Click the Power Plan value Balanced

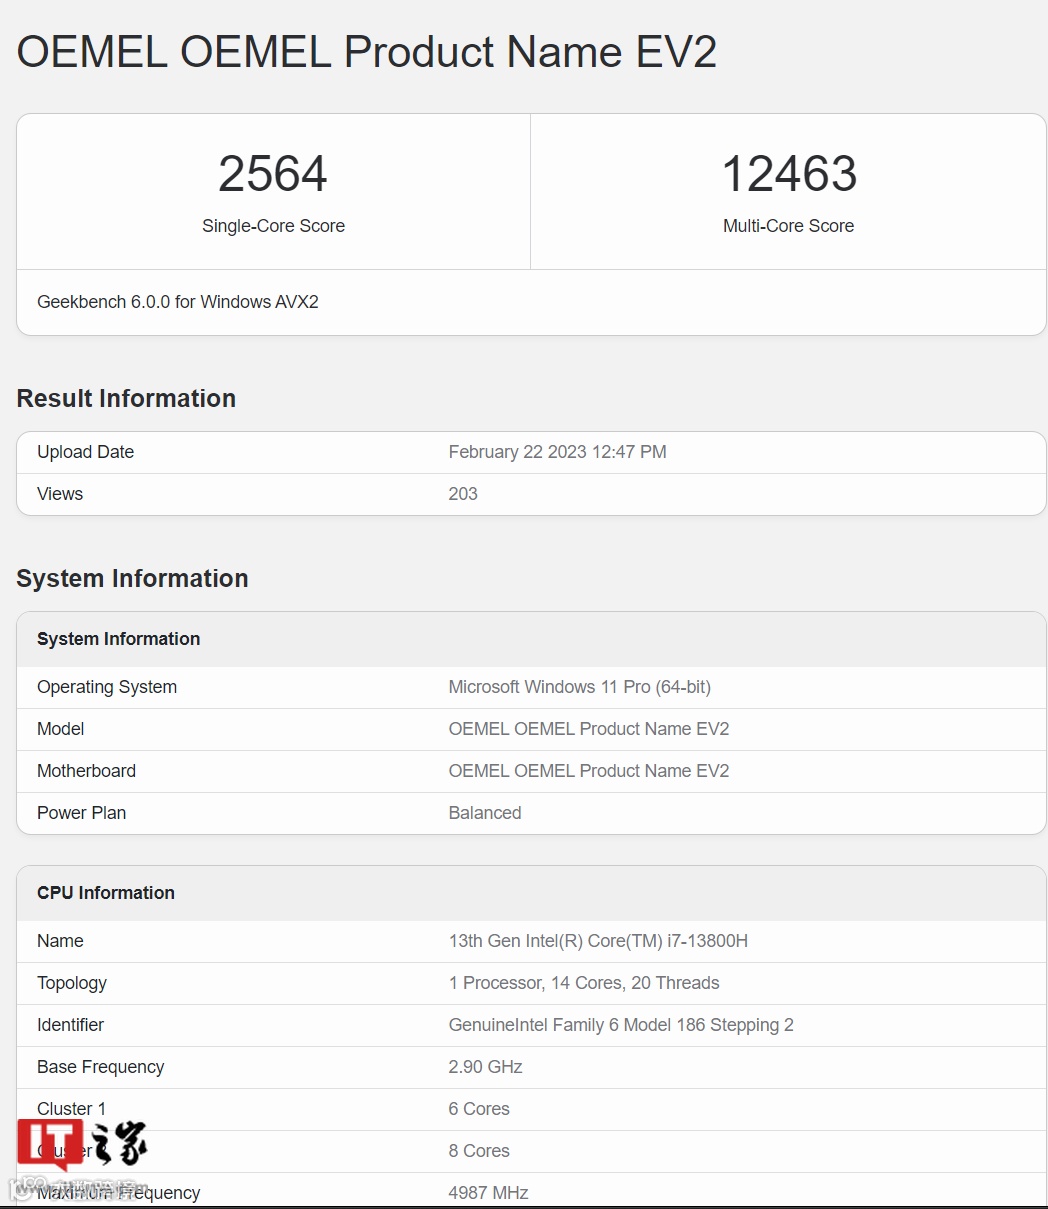[485, 813]
